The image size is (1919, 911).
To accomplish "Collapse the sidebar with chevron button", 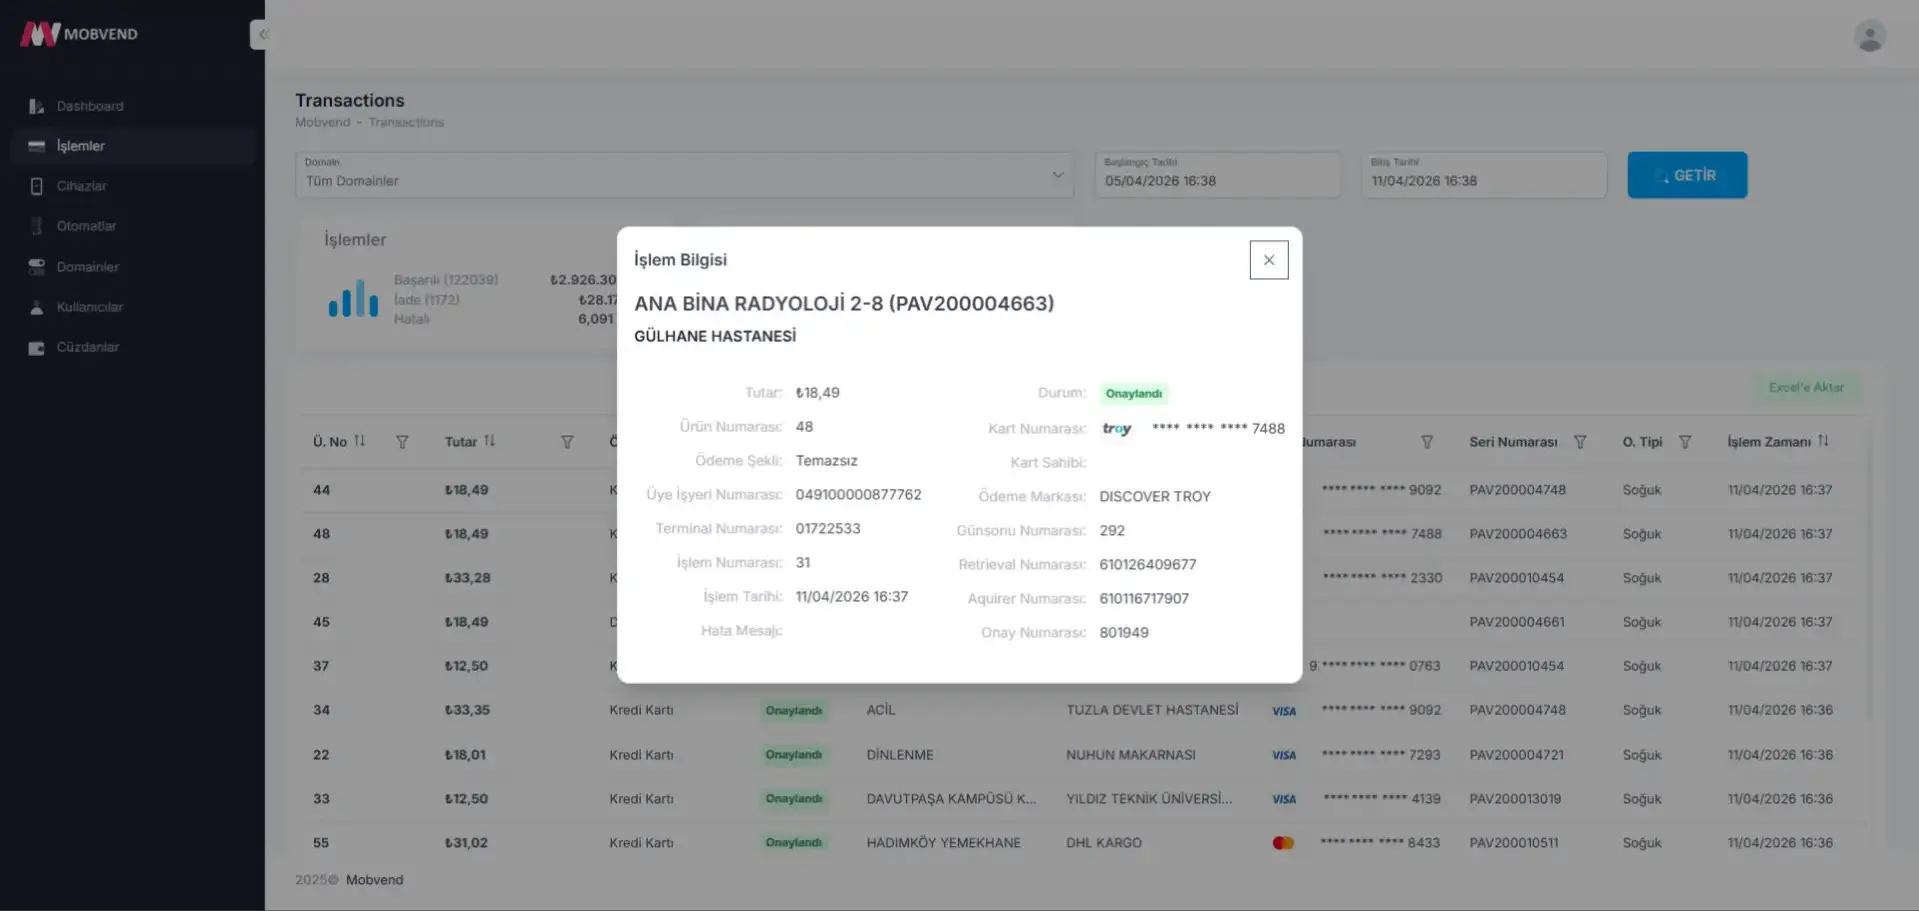I will pos(259,34).
